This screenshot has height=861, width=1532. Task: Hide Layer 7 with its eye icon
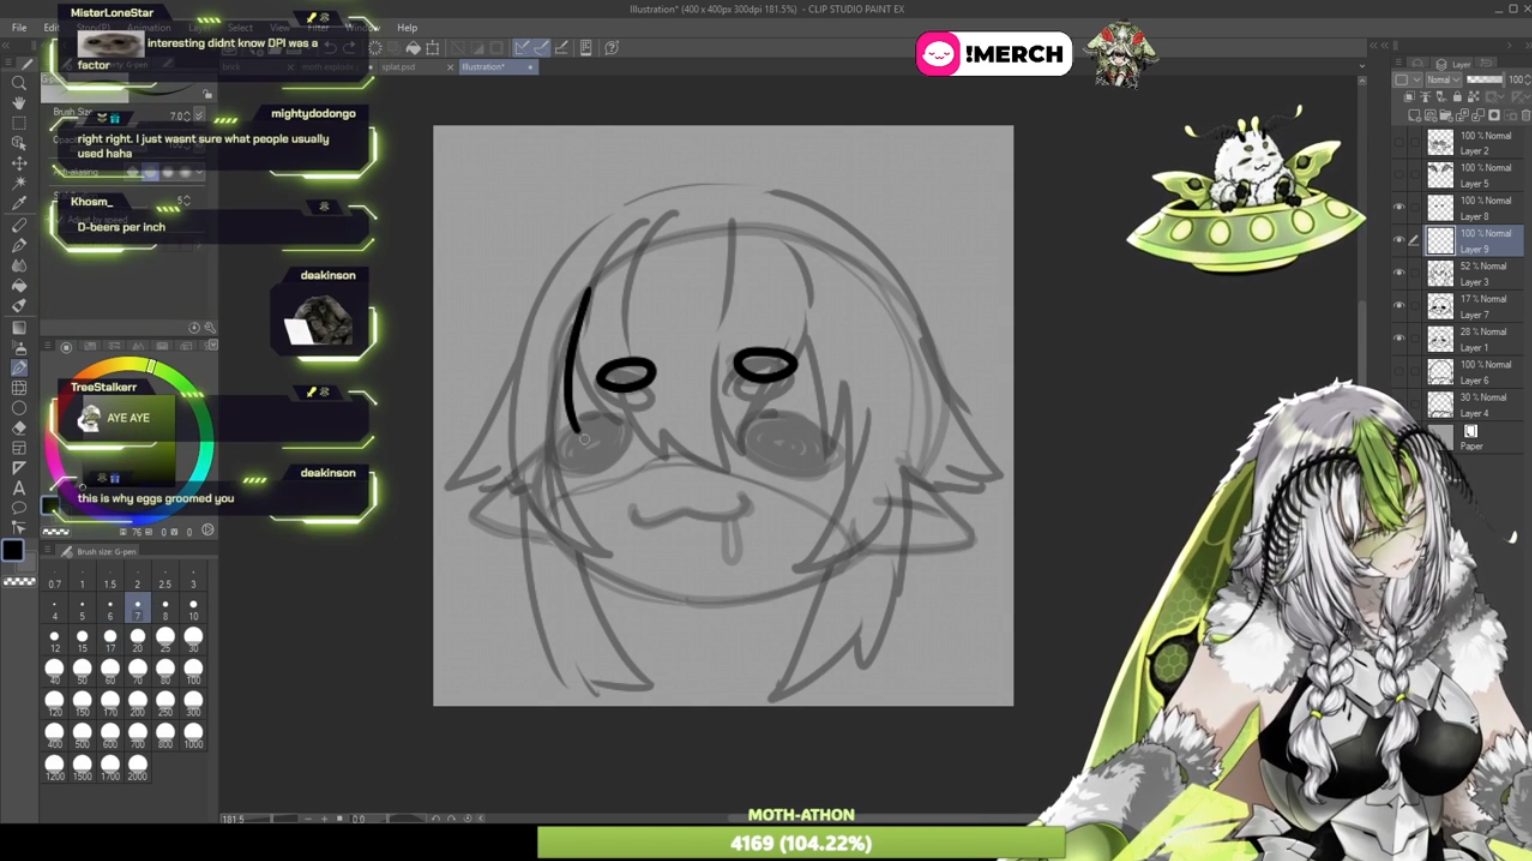[1399, 306]
